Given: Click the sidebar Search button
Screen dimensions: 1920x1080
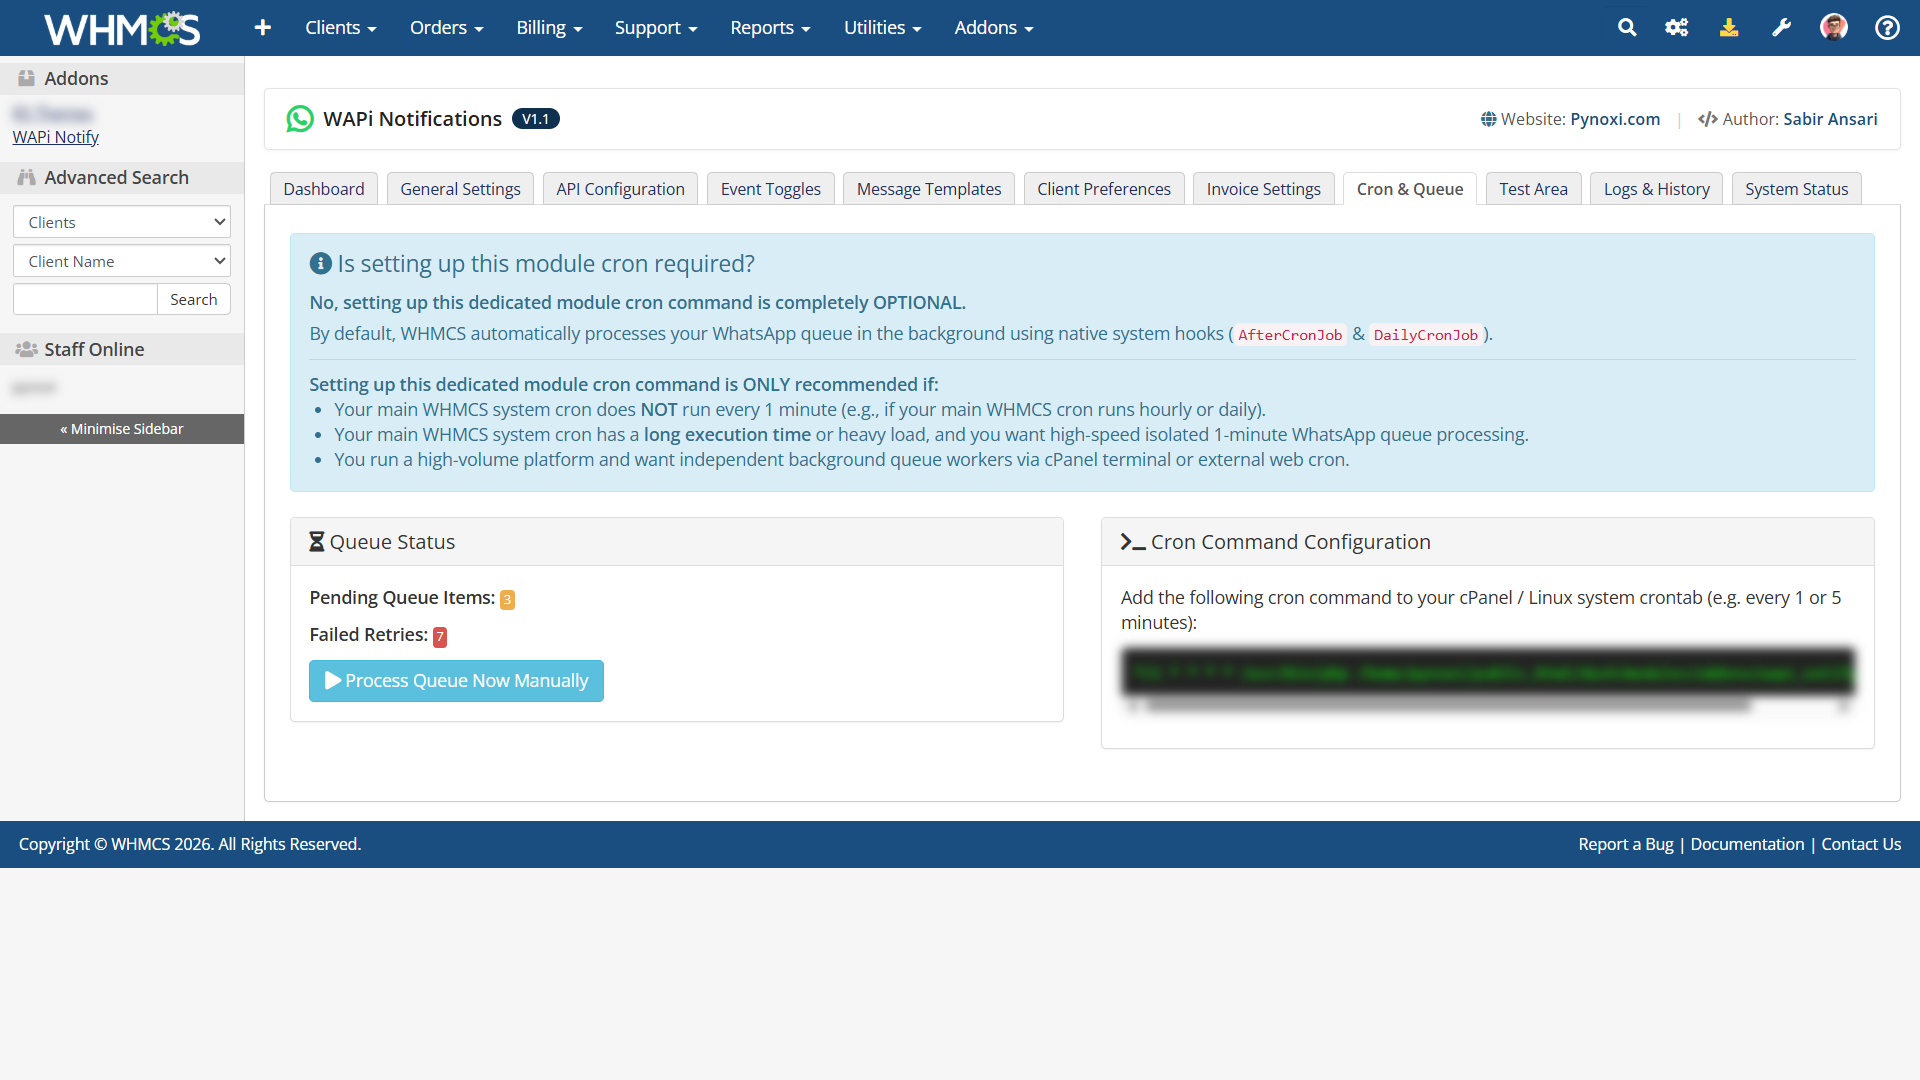Looking at the screenshot, I should point(194,299).
